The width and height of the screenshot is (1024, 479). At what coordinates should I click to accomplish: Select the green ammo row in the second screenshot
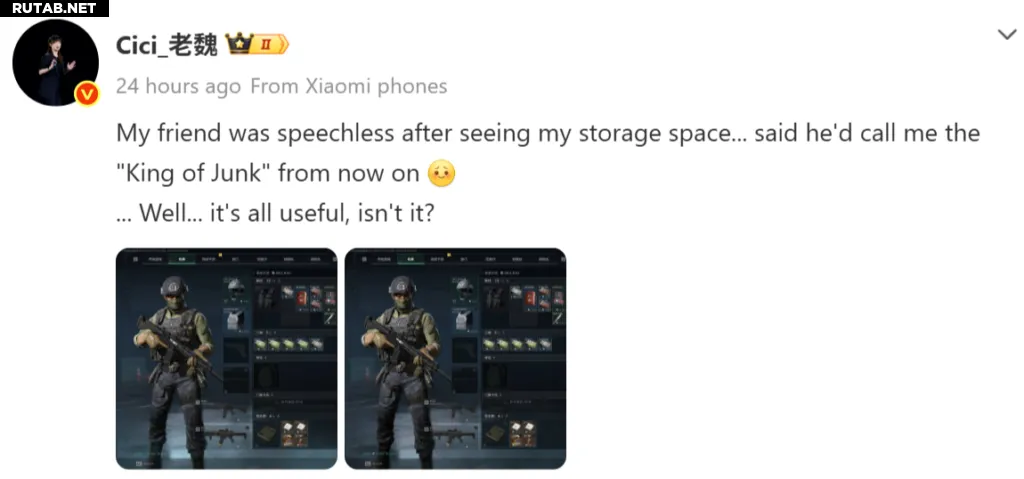pyautogui.click(x=517, y=344)
